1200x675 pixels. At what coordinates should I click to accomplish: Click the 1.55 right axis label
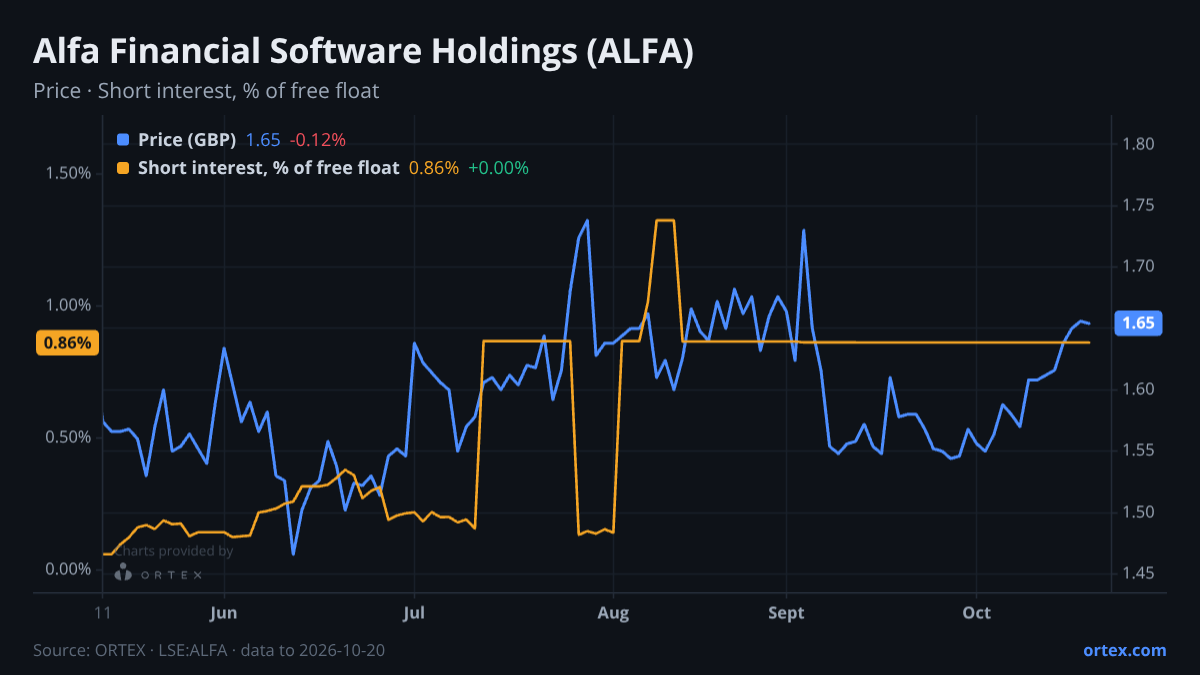click(x=1138, y=450)
